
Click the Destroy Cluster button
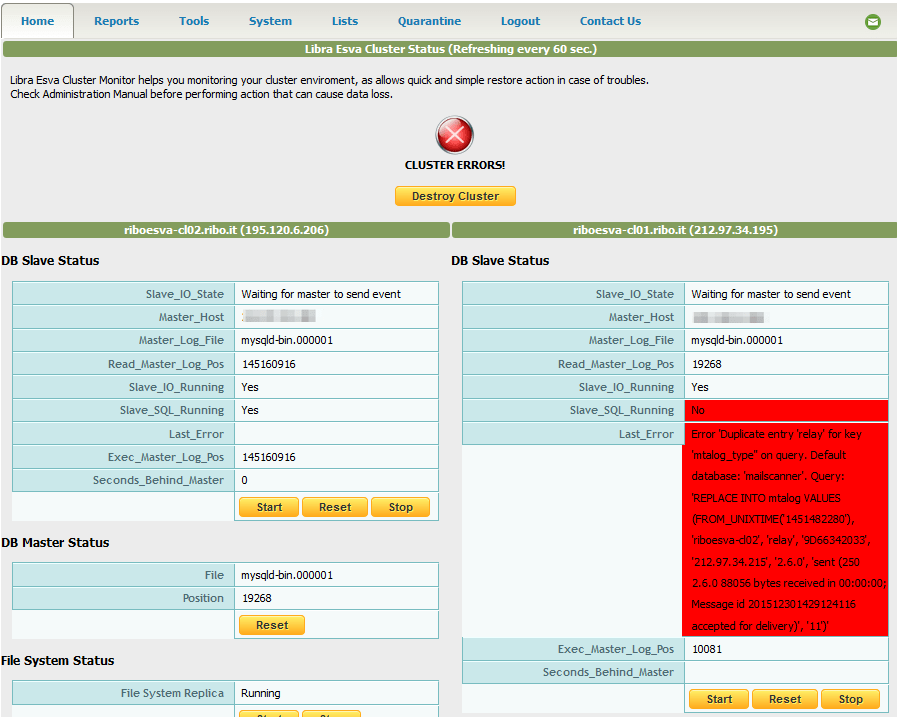click(x=455, y=195)
